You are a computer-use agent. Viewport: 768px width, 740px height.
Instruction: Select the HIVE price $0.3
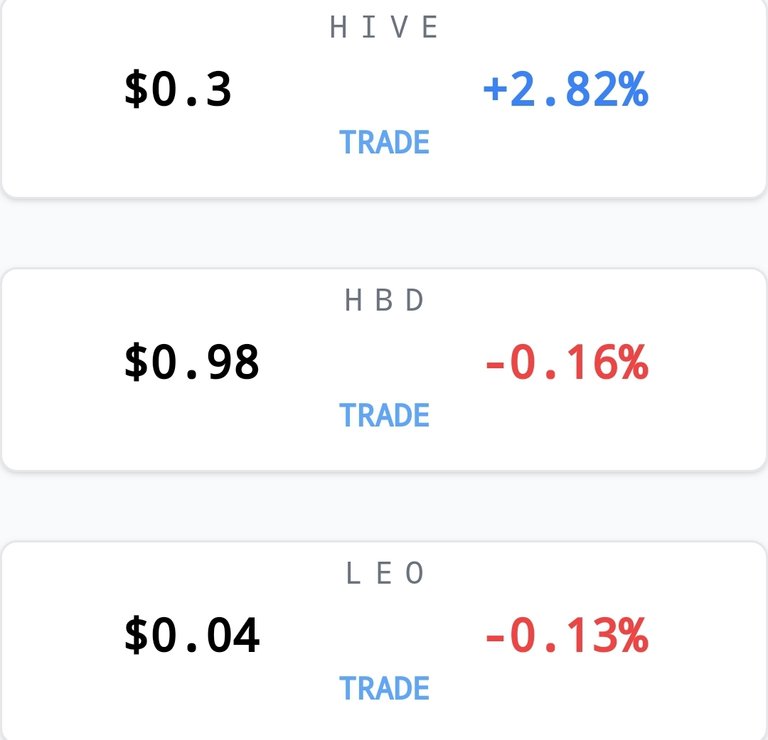coord(178,89)
